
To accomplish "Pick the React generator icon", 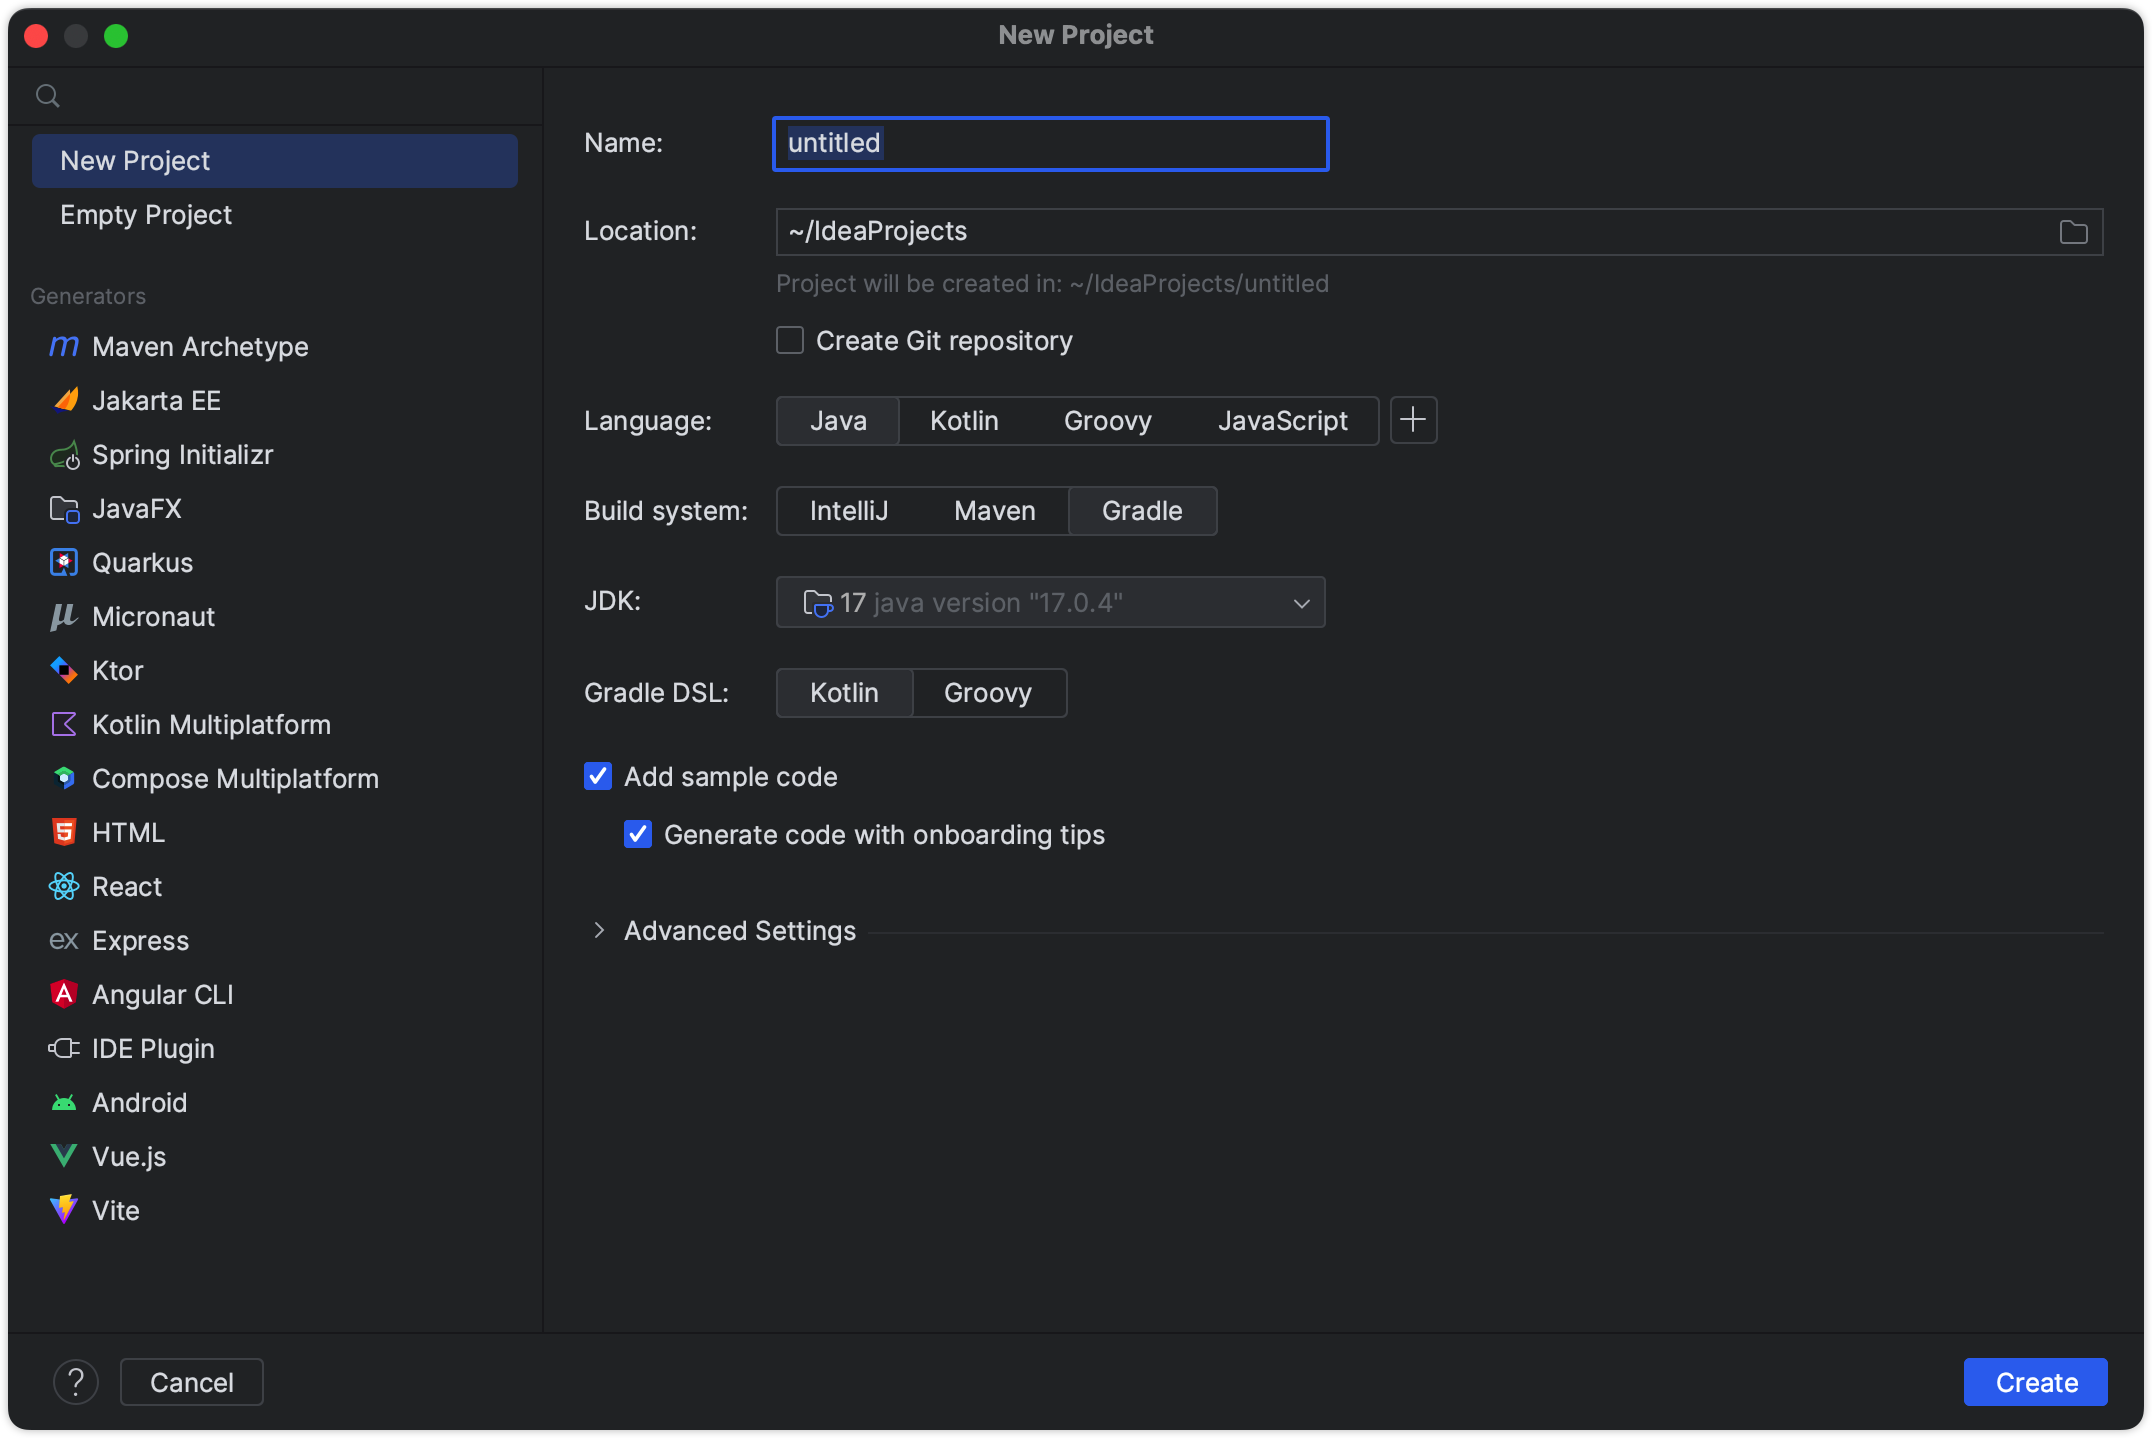I will tap(64, 887).
